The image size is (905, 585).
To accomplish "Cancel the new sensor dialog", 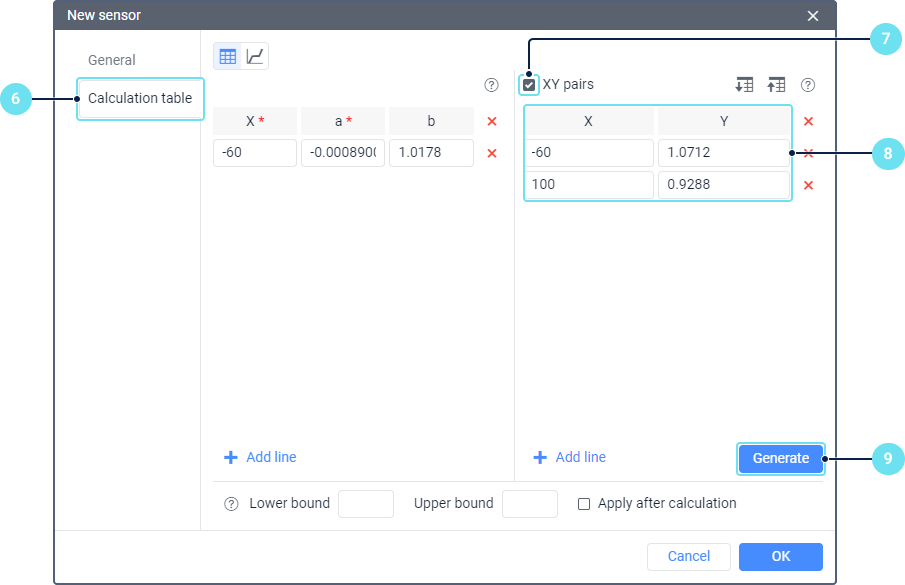I will pos(688,556).
